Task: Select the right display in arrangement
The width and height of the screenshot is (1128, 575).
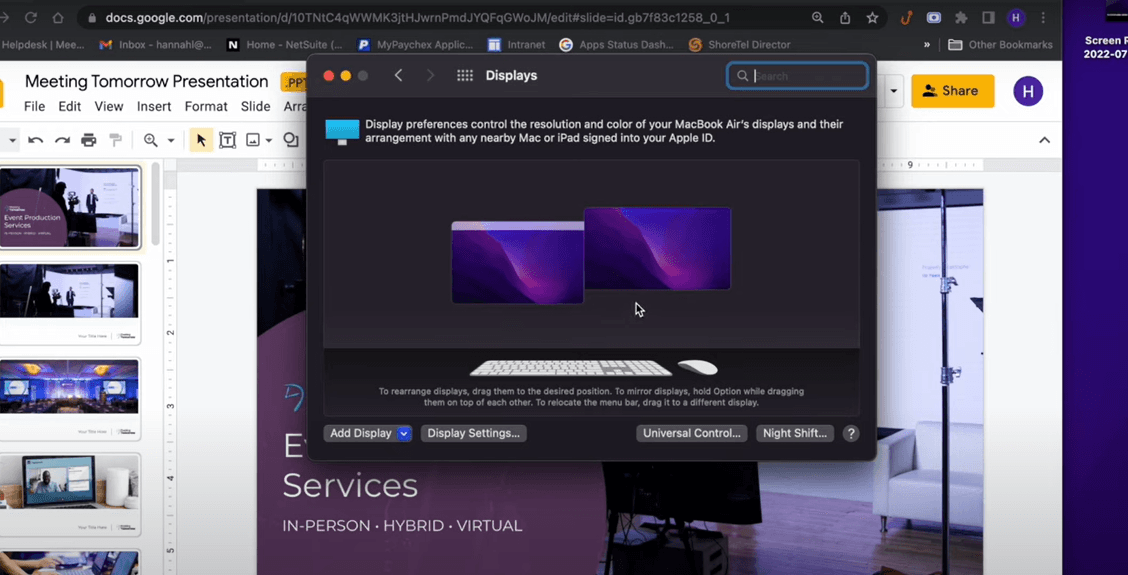Action: [x=658, y=248]
